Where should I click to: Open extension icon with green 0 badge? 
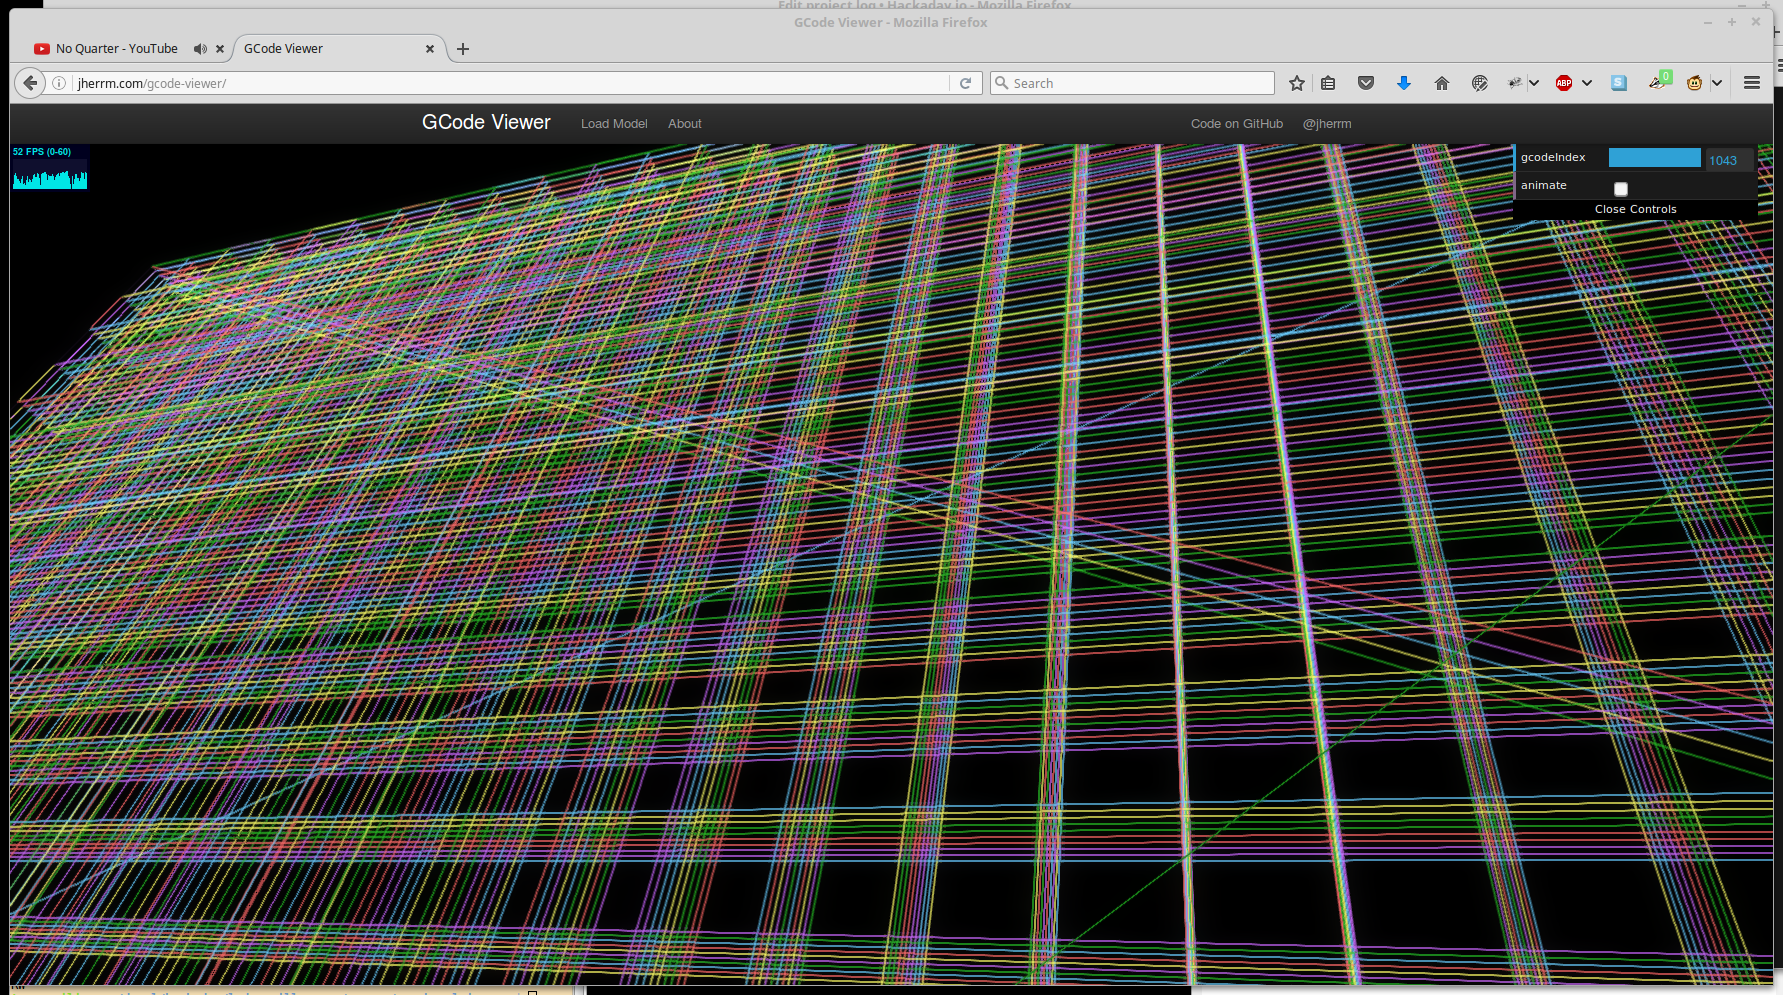pos(1659,81)
